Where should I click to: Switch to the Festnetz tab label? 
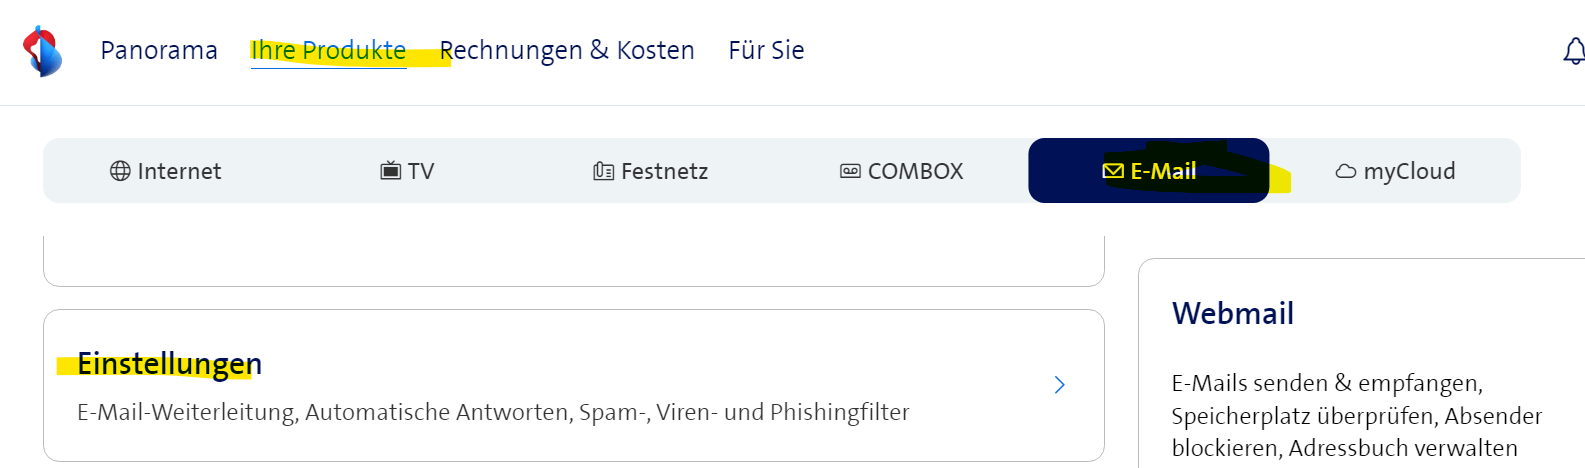coord(664,171)
